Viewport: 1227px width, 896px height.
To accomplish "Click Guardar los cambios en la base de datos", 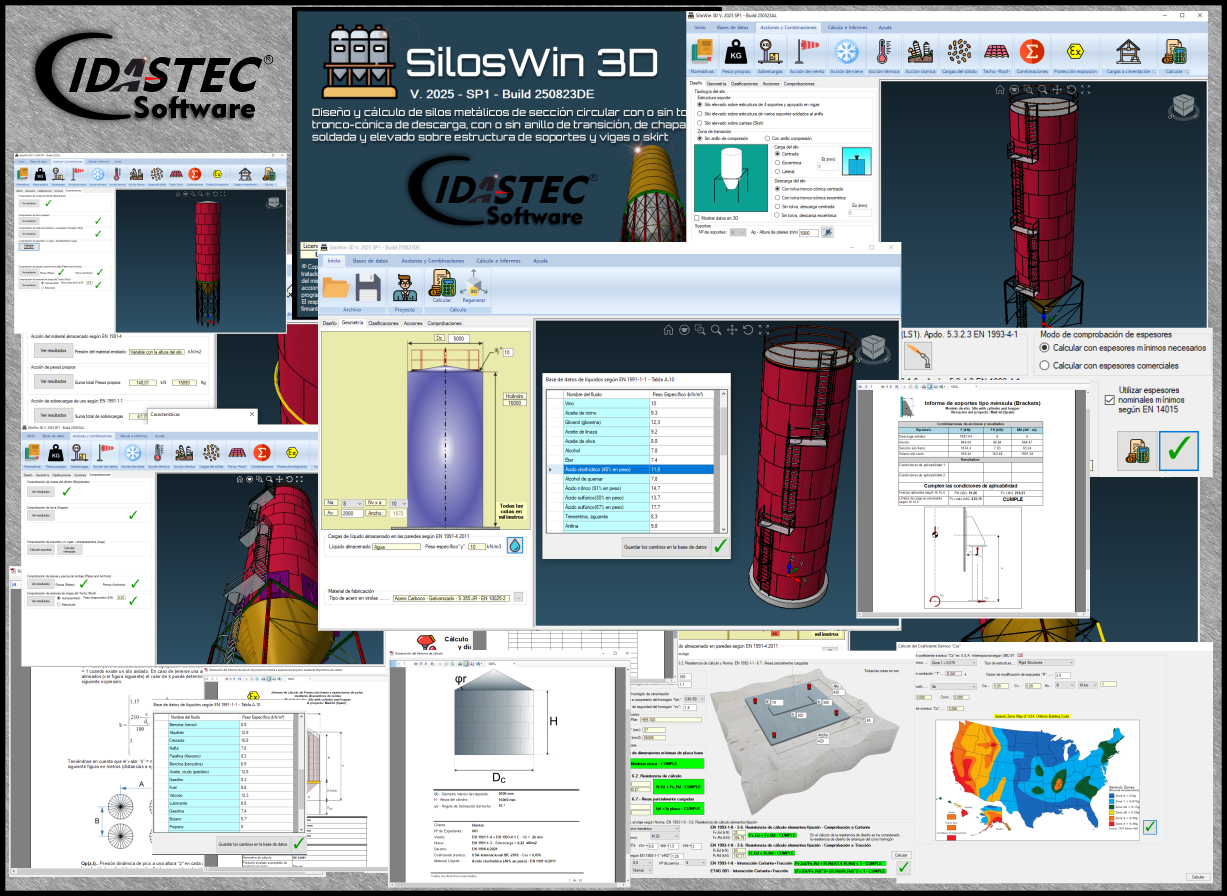I will [665, 547].
